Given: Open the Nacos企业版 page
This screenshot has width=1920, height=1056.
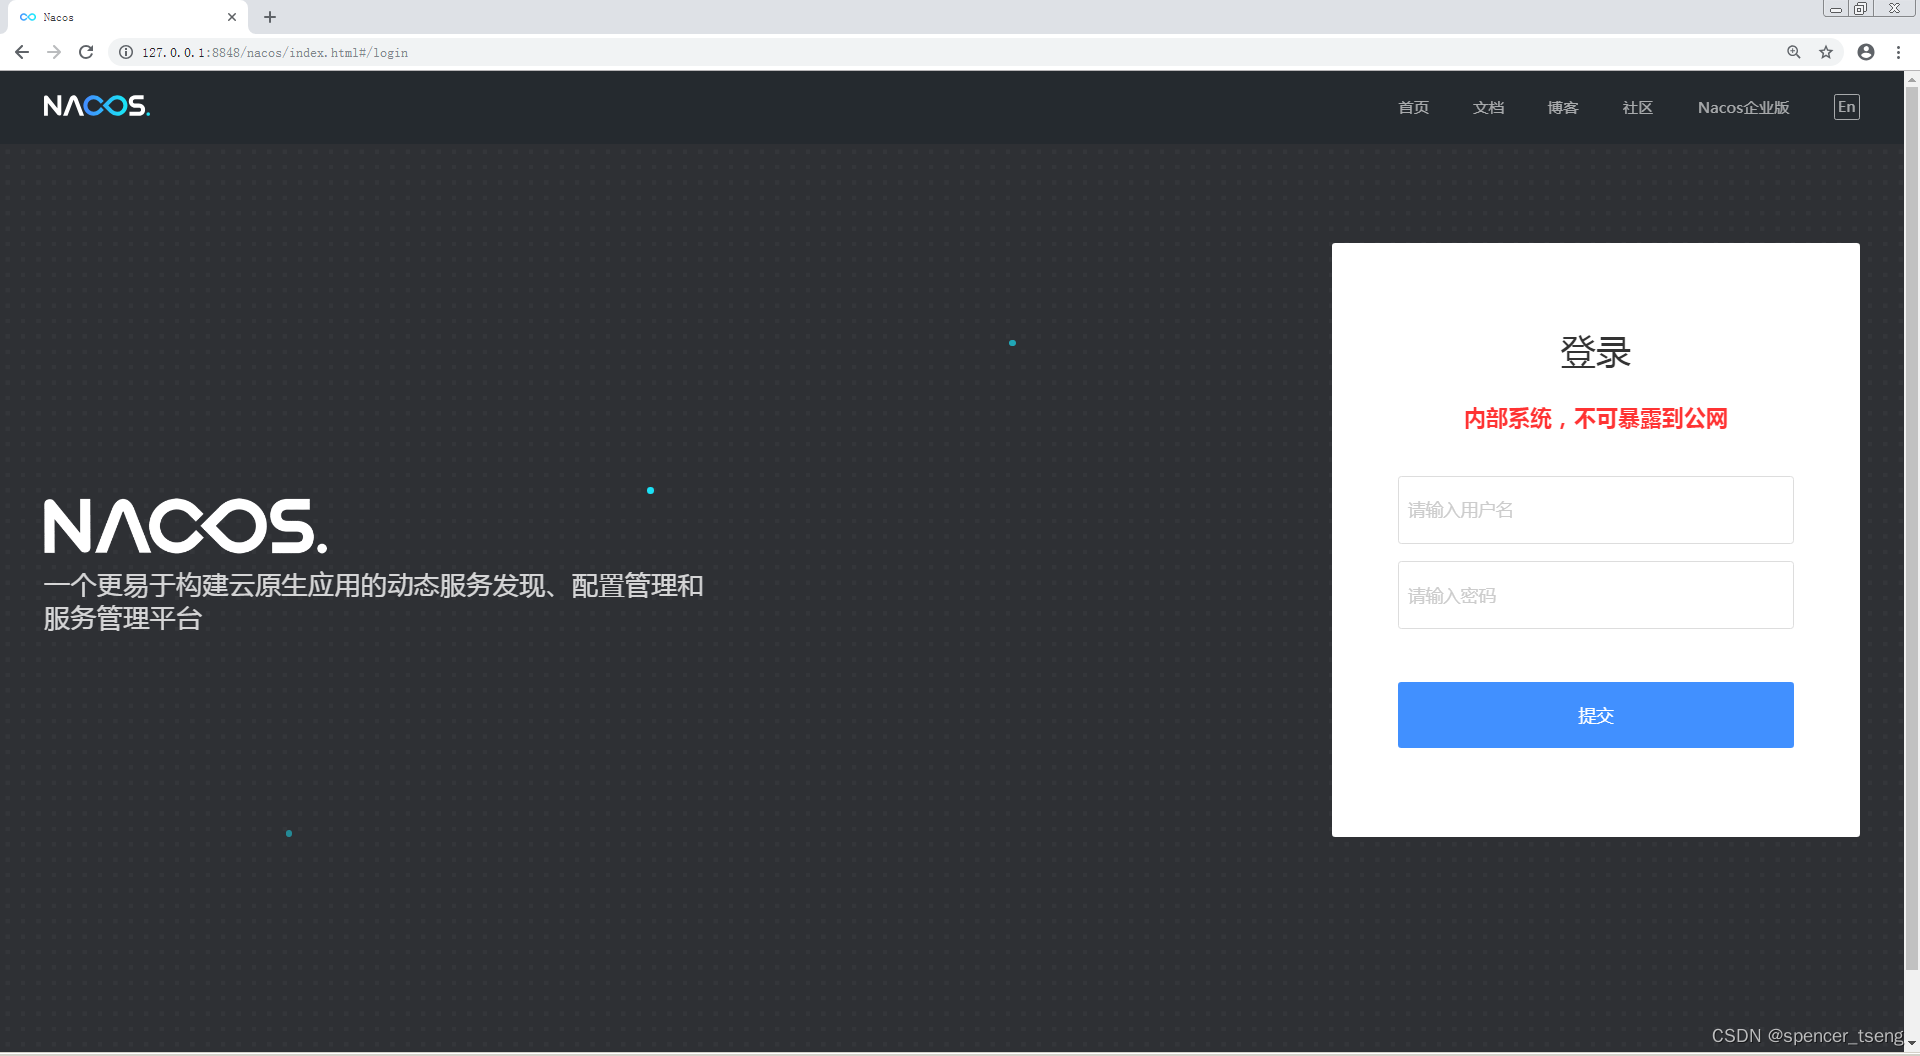Looking at the screenshot, I should click(x=1743, y=107).
